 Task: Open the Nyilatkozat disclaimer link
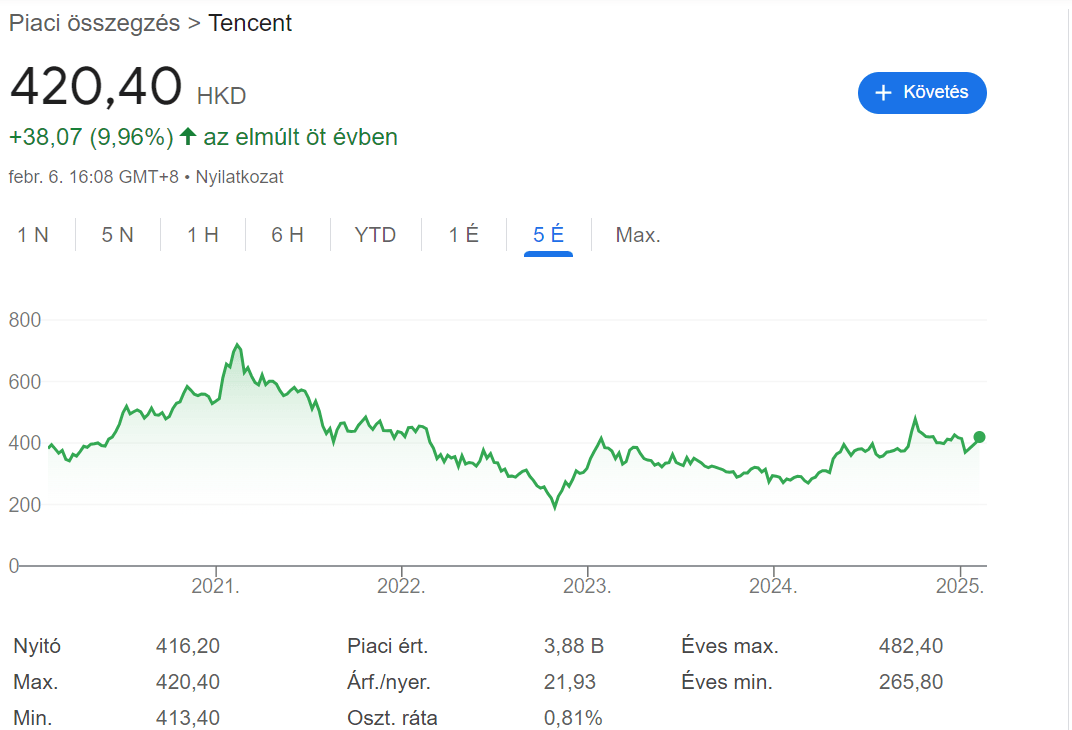coord(240,176)
